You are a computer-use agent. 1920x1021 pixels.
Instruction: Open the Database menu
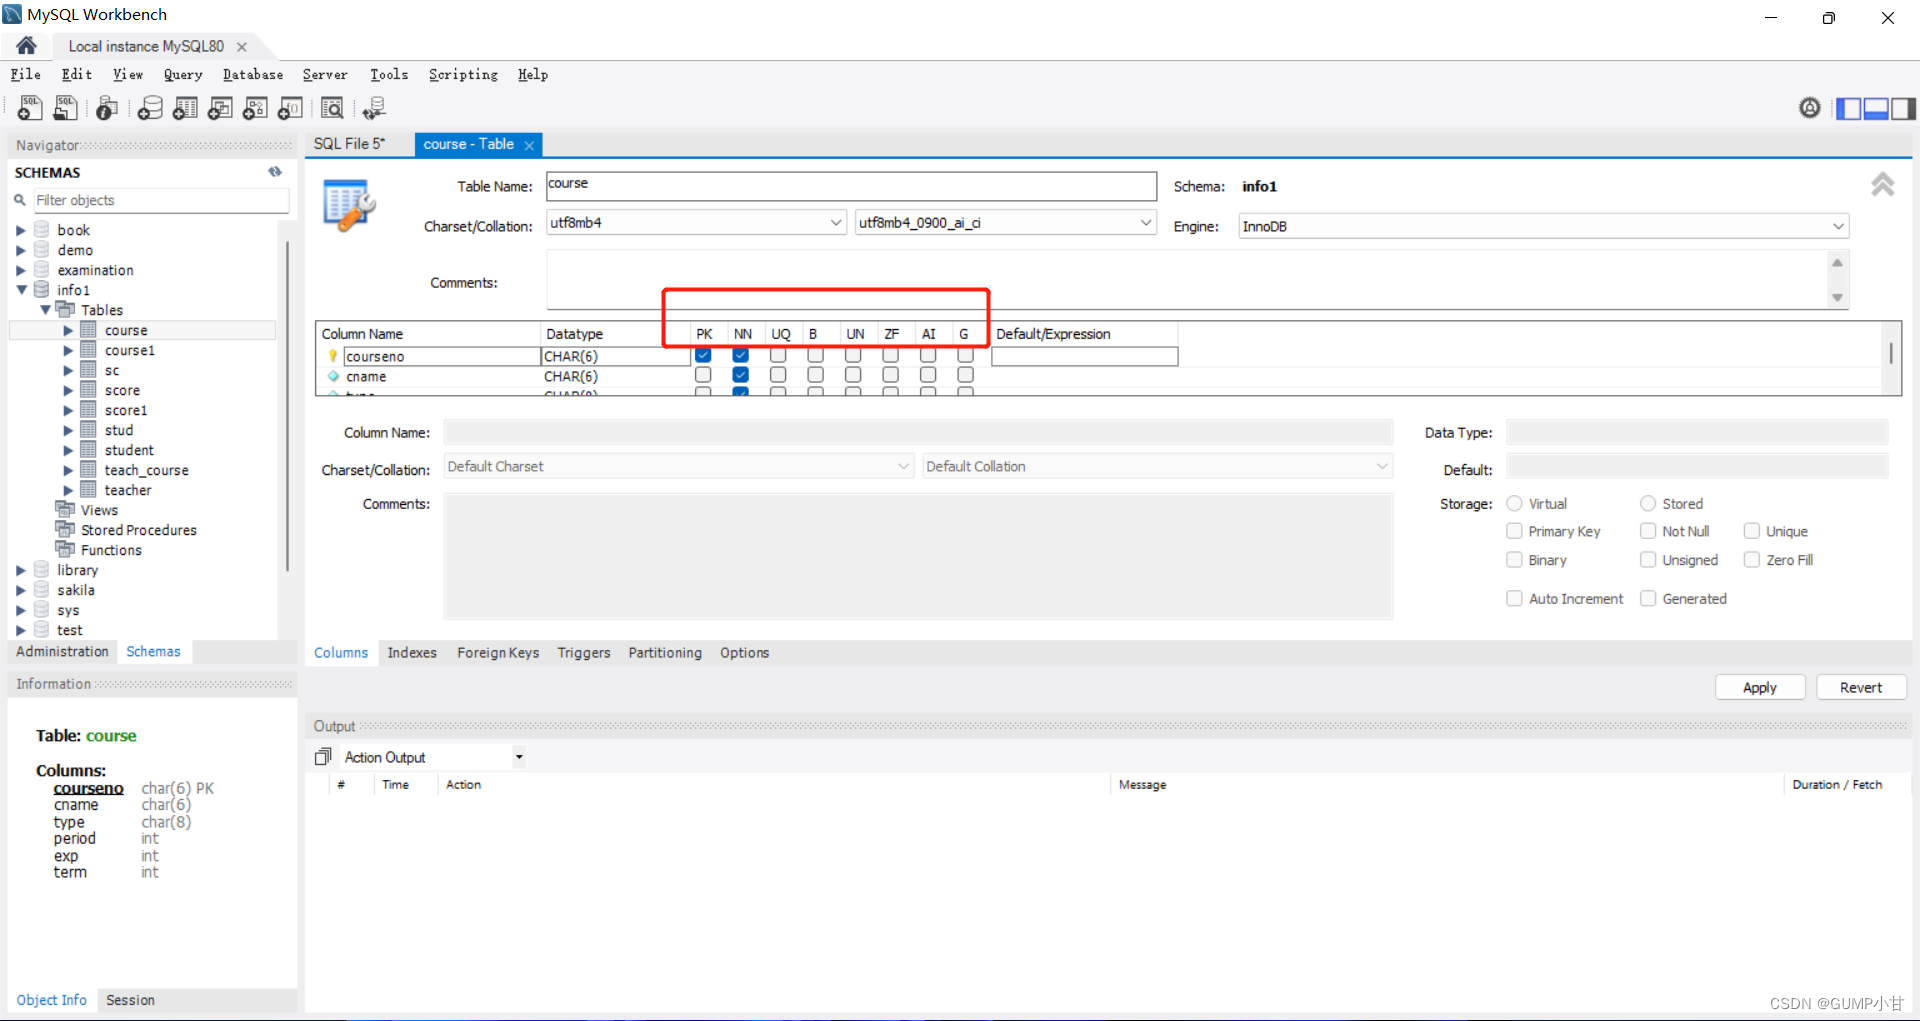[x=253, y=74]
